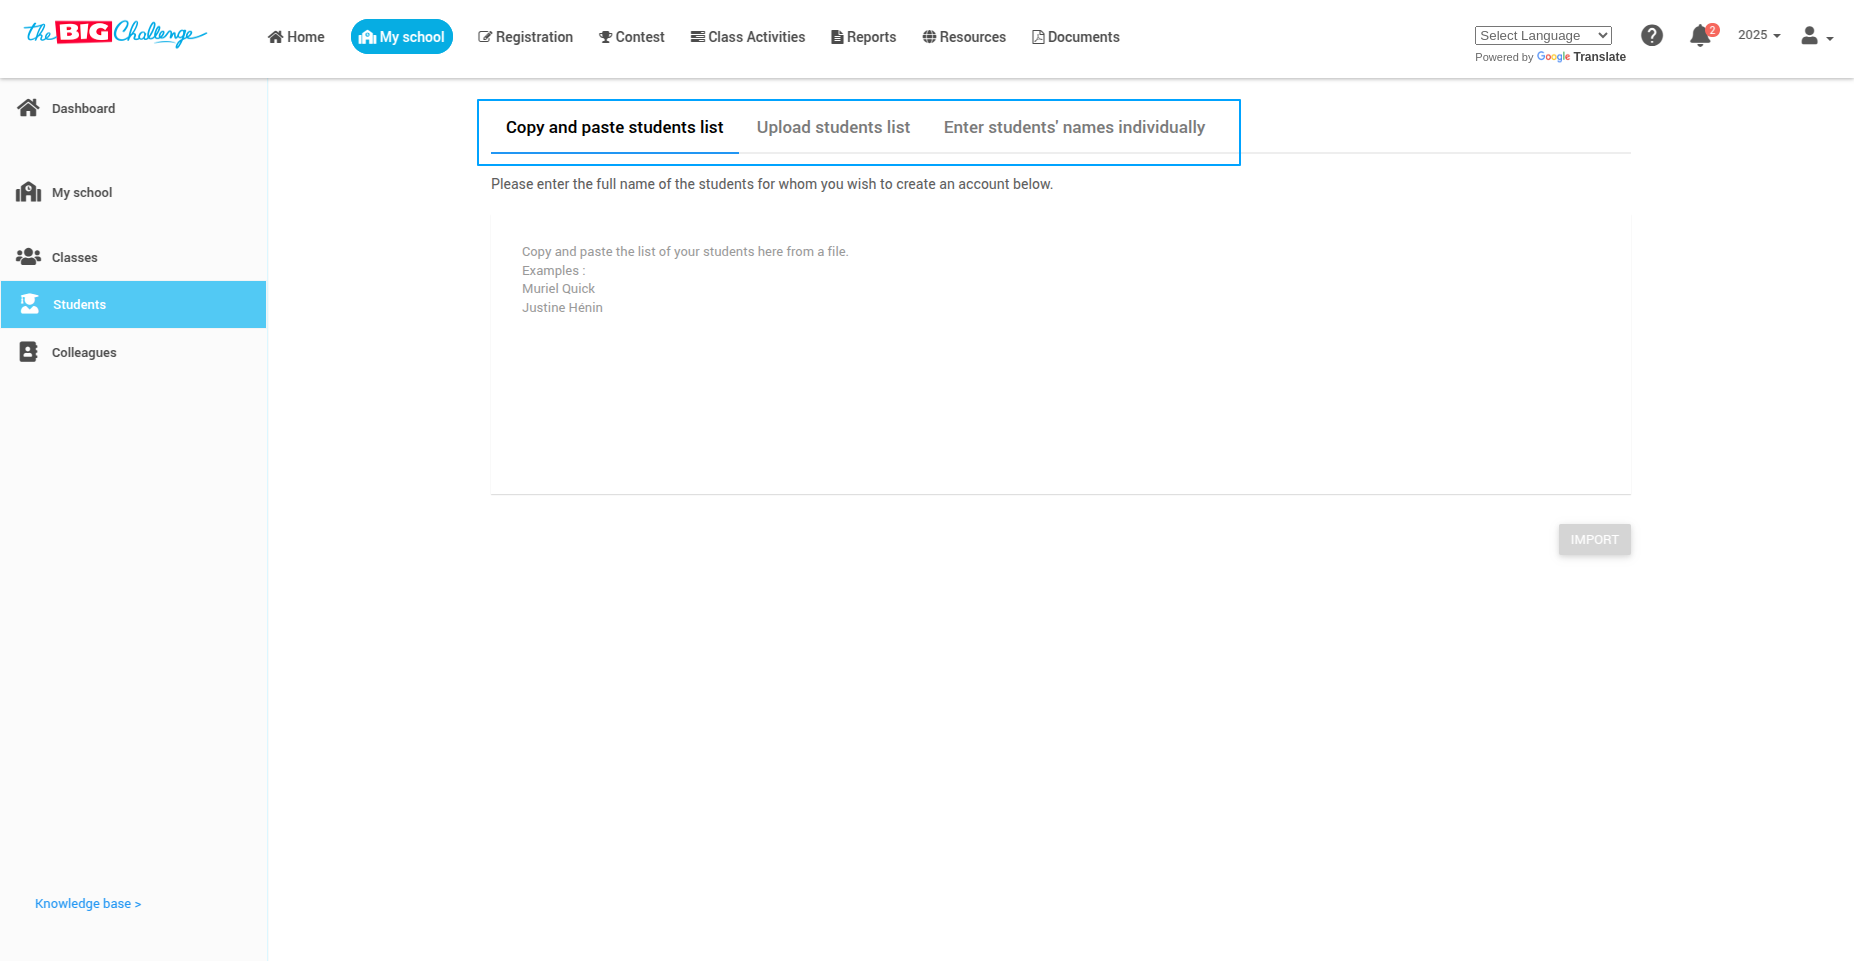
Task: Open the Reports menu item
Action: (x=864, y=37)
